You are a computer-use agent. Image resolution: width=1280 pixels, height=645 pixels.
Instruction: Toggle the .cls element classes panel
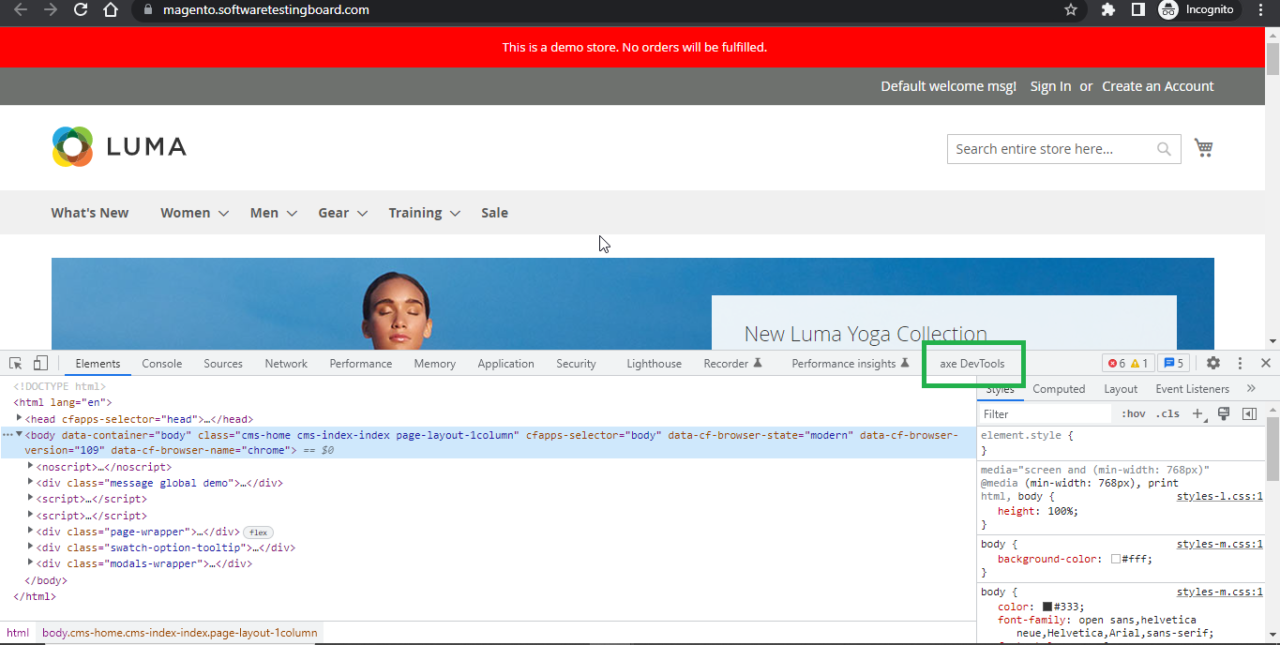(1167, 414)
